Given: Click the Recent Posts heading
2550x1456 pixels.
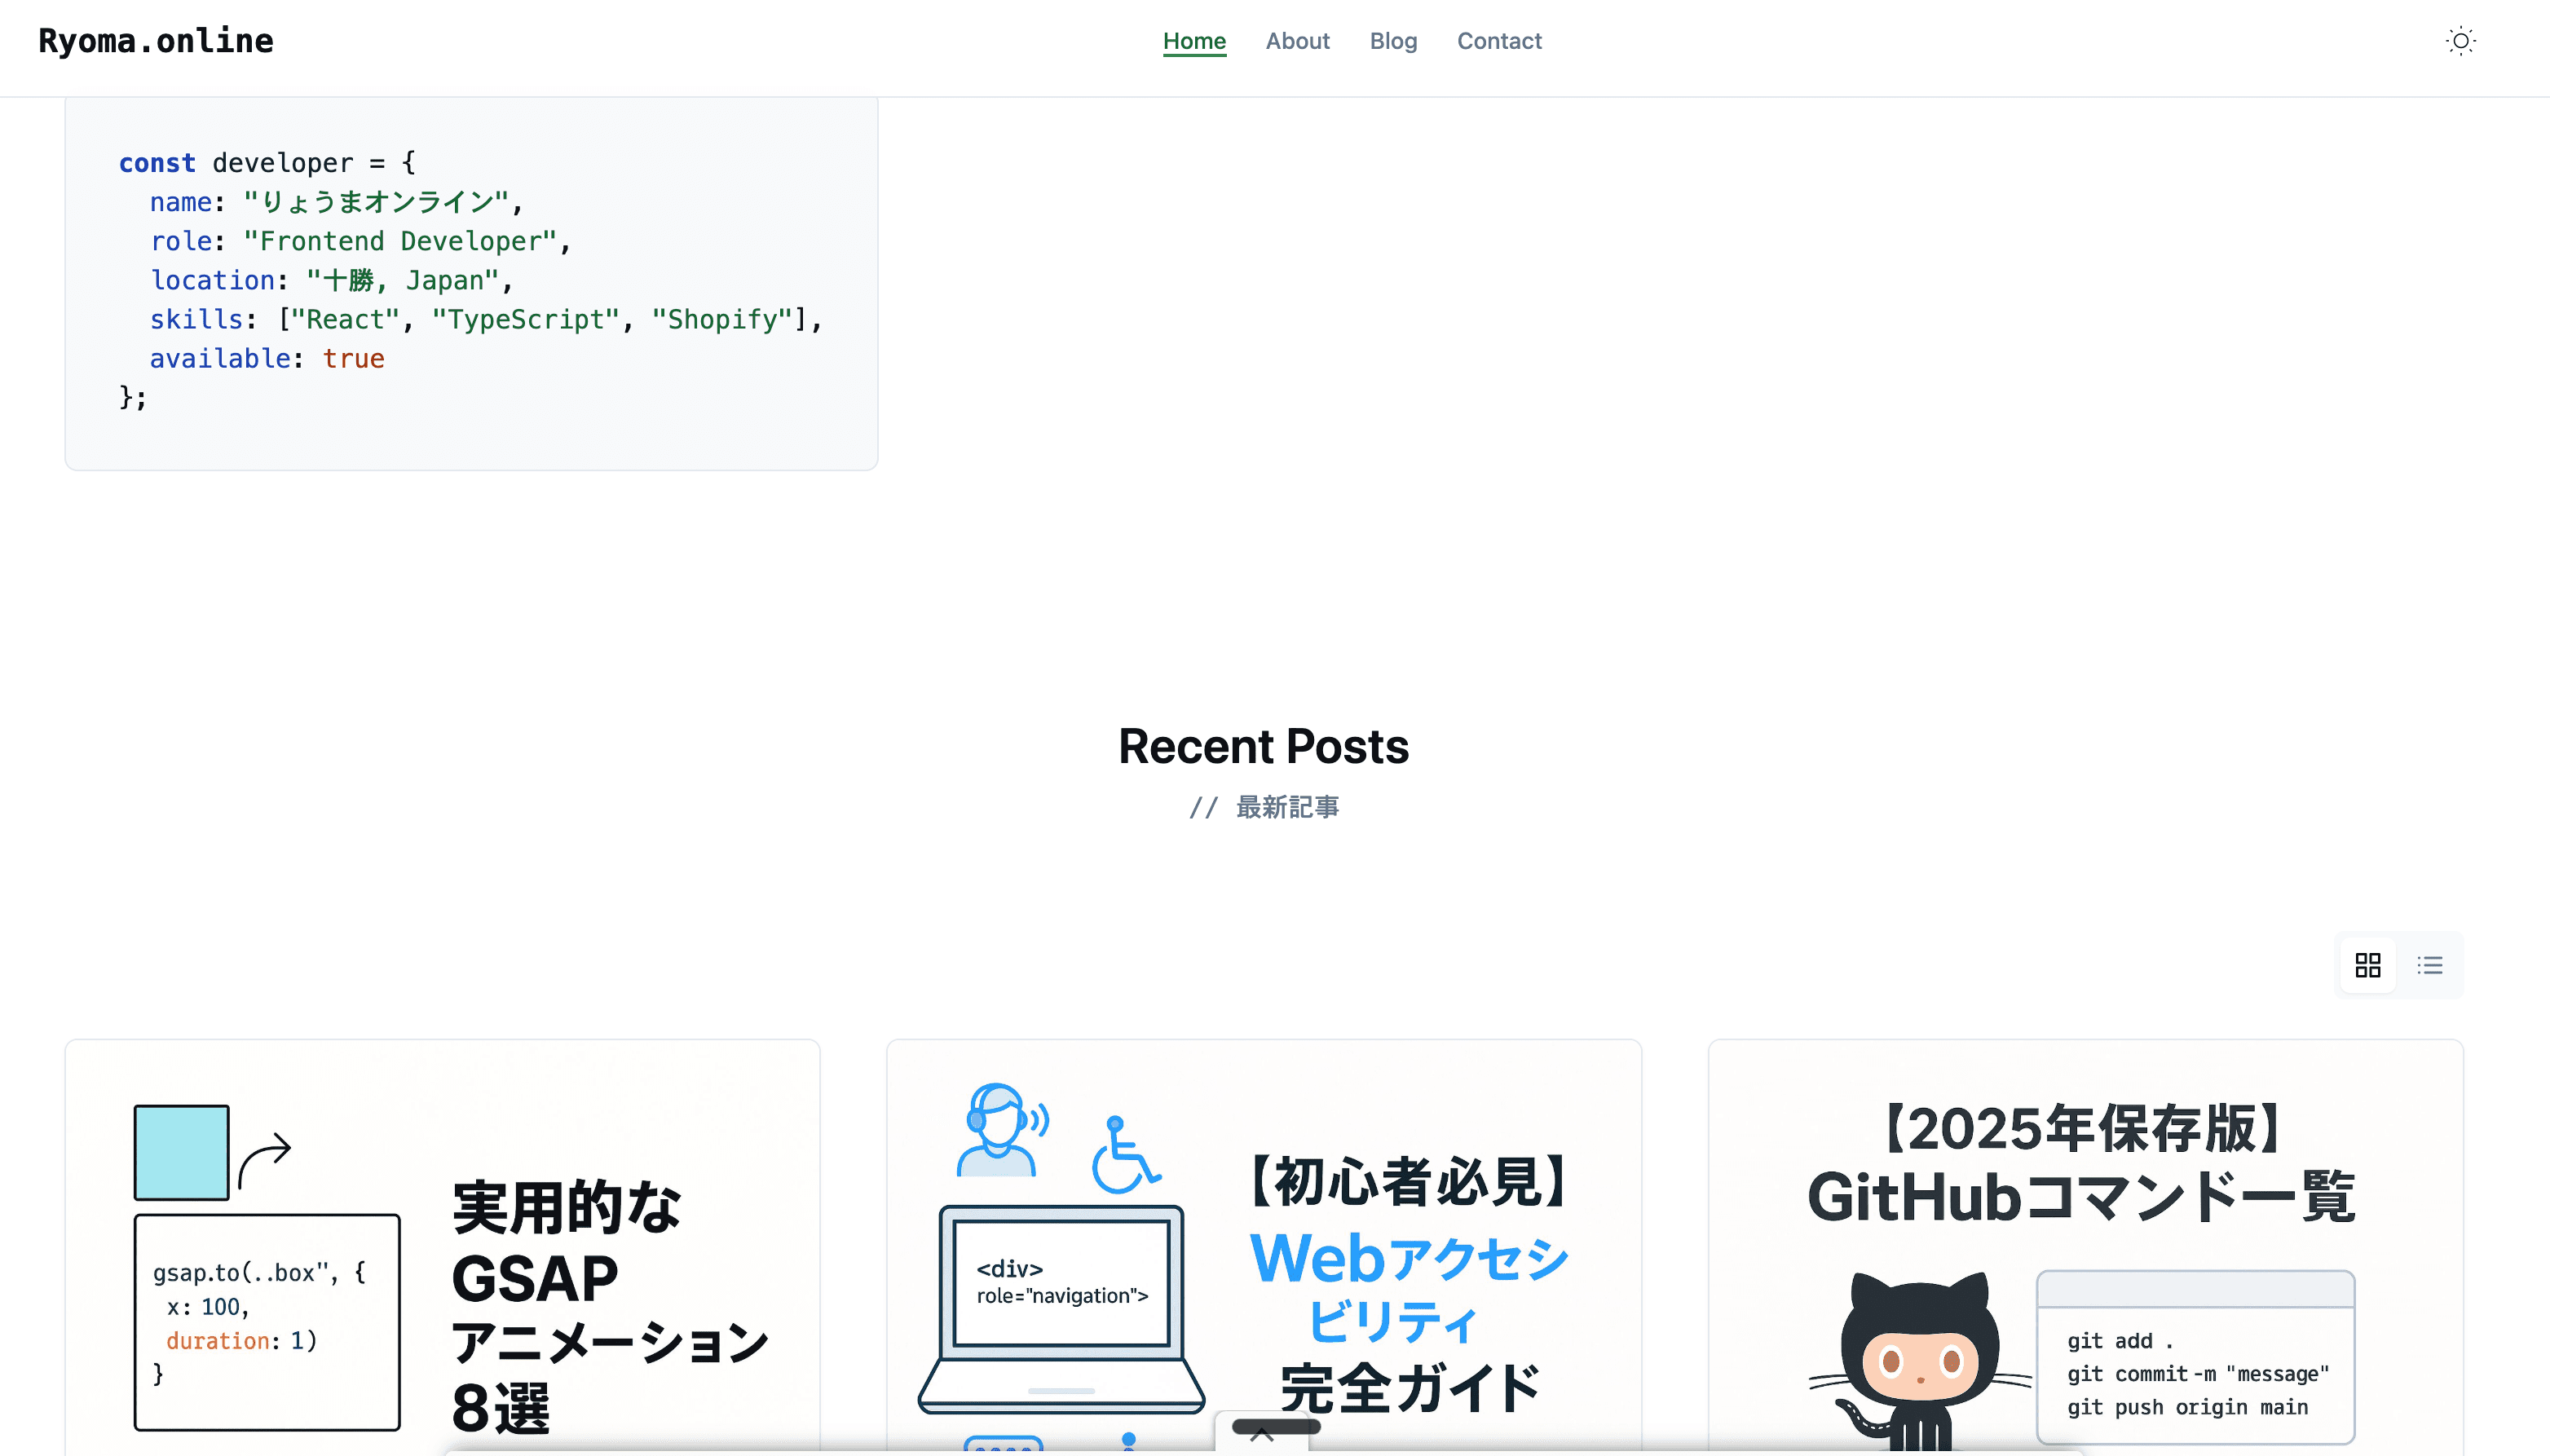Looking at the screenshot, I should tap(1263, 746).
